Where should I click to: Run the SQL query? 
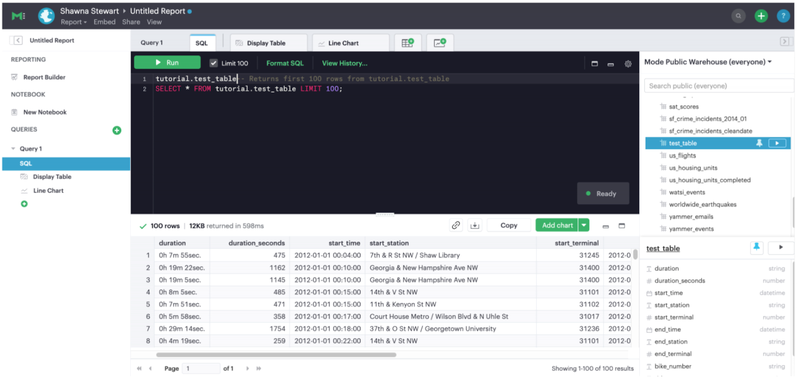click(x=167, y=63)
